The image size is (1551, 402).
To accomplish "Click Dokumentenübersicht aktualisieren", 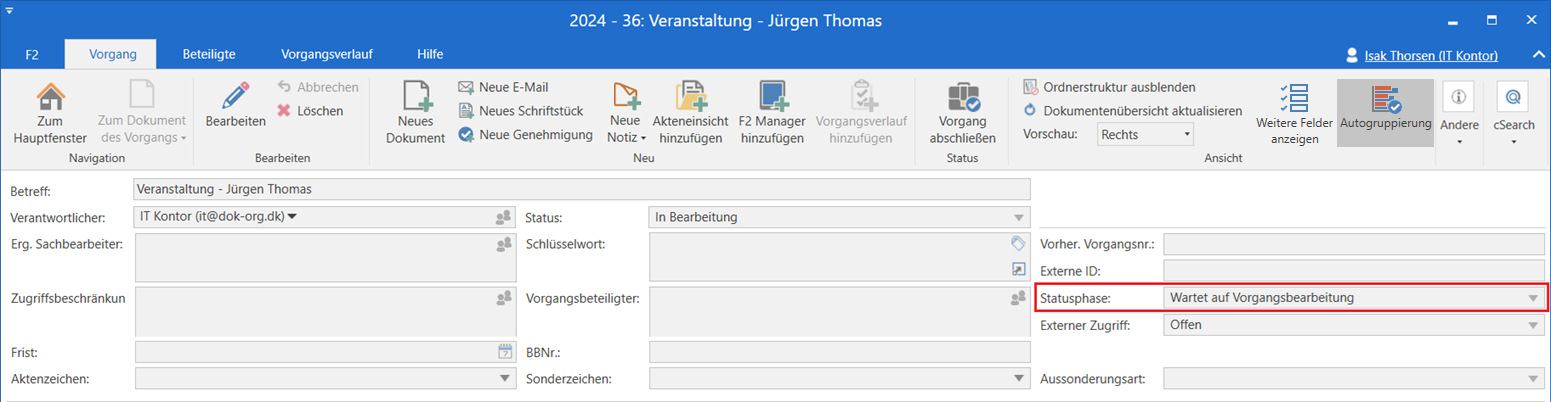I will coord(1132,111).
